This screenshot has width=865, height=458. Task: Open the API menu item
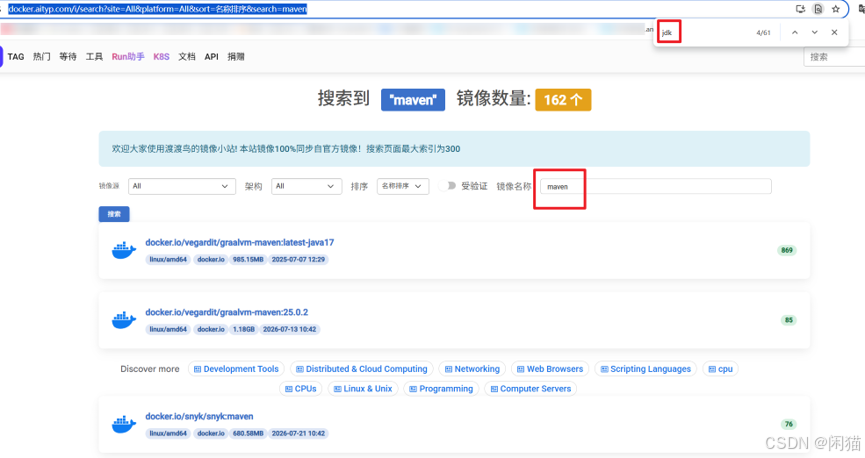click(x=211, y=57)
